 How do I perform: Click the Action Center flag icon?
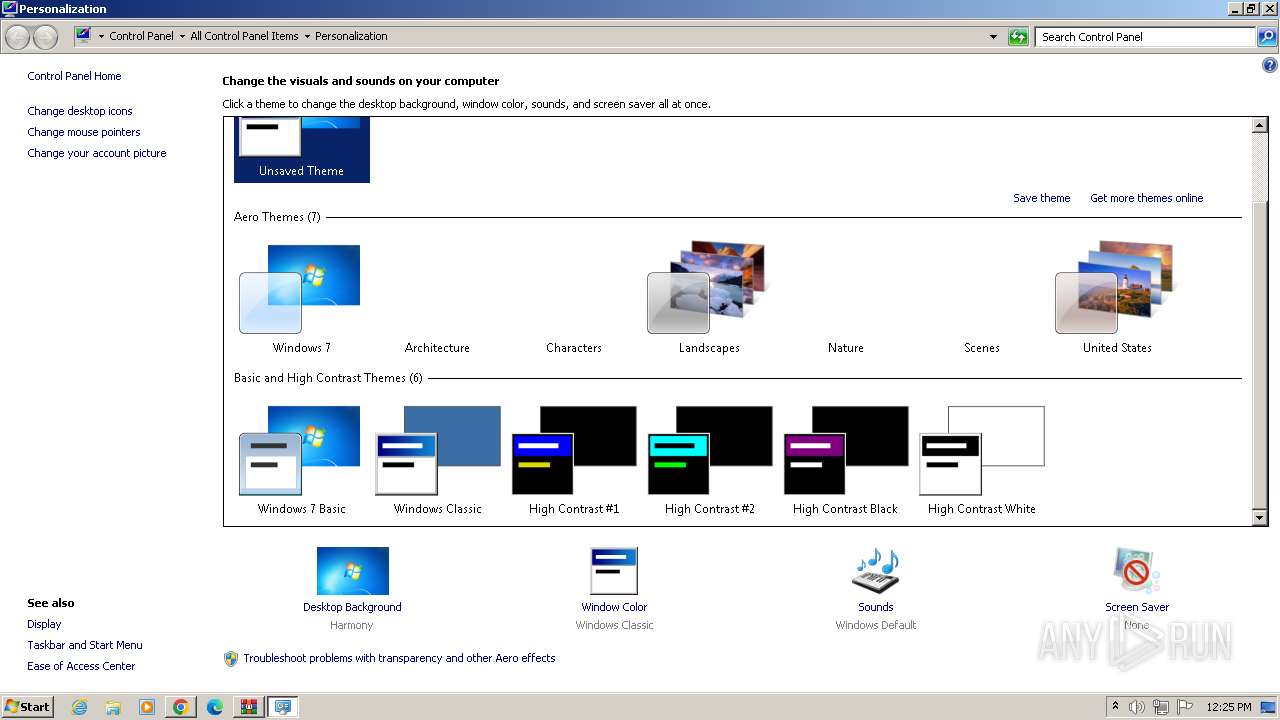point(1185,707)
